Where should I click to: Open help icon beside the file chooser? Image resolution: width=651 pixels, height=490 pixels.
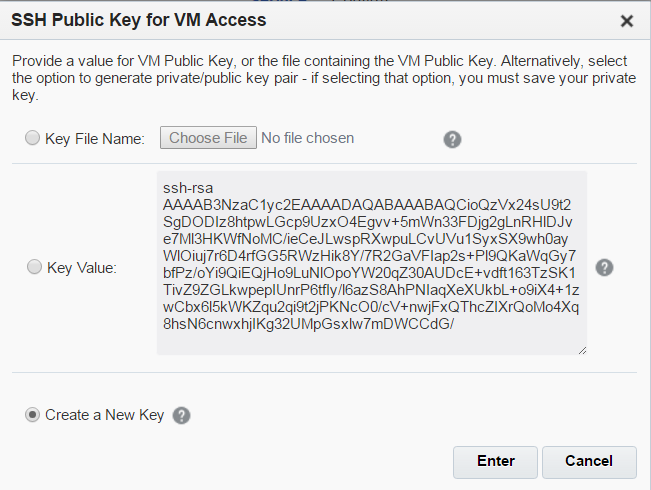tap(452, 139)
